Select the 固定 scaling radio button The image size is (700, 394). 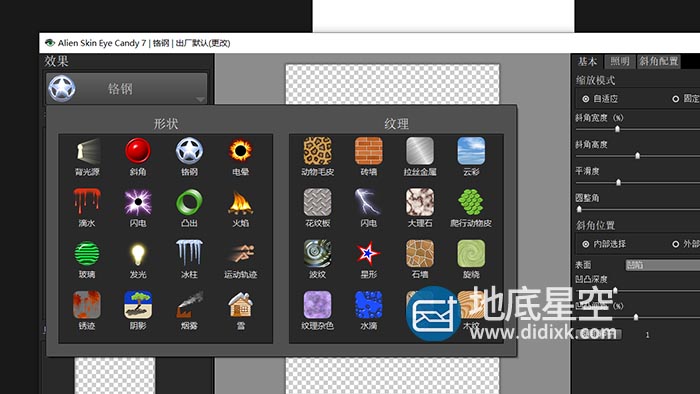[x=675, y=99]
